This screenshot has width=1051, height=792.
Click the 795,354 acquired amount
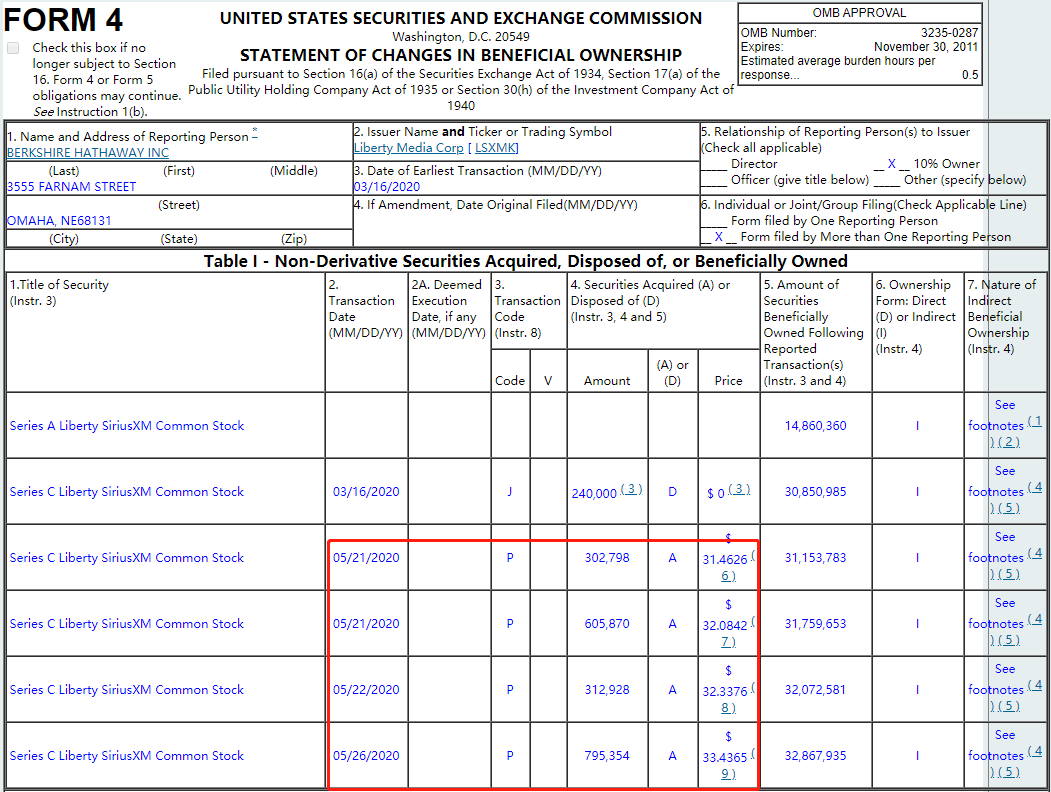[607, 756]
